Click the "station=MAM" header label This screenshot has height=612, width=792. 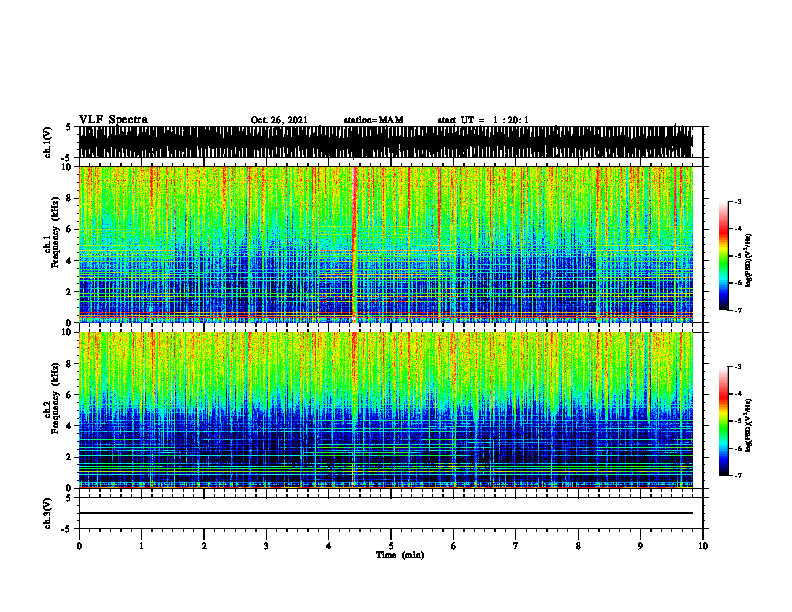click(x=373, y=120)
